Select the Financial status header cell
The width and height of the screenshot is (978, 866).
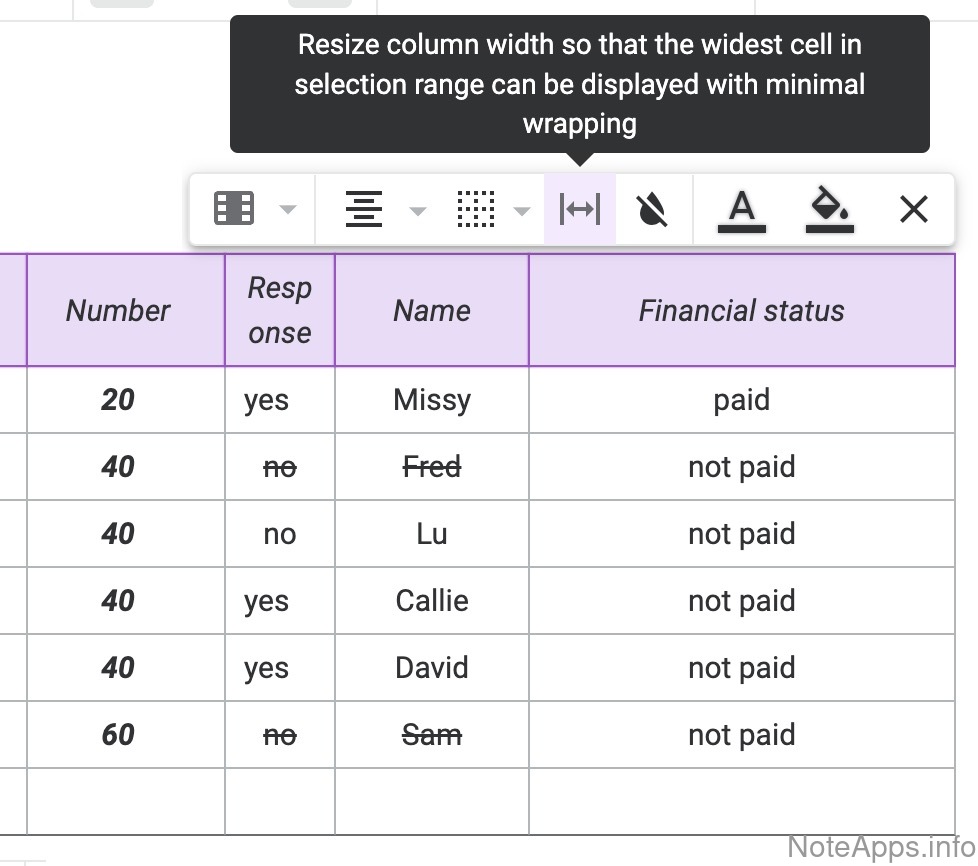tap(741, 310)
